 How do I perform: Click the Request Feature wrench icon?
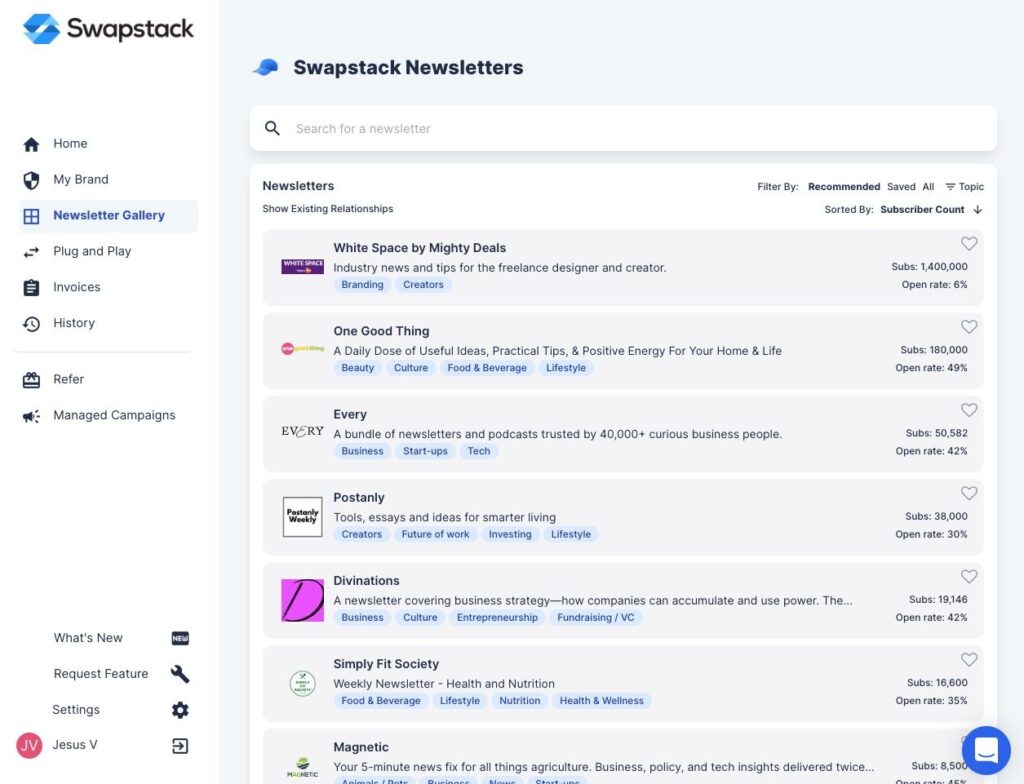(x=180, y=674)
